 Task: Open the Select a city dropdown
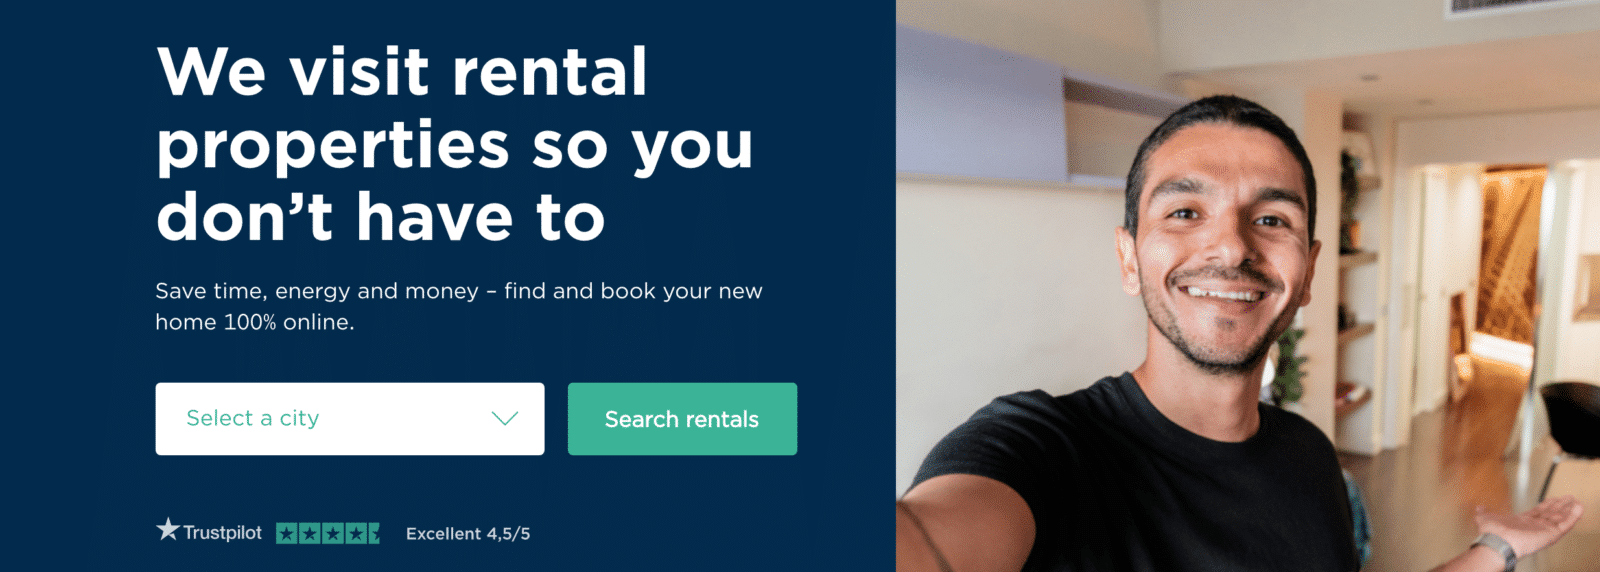click(350, 419)
